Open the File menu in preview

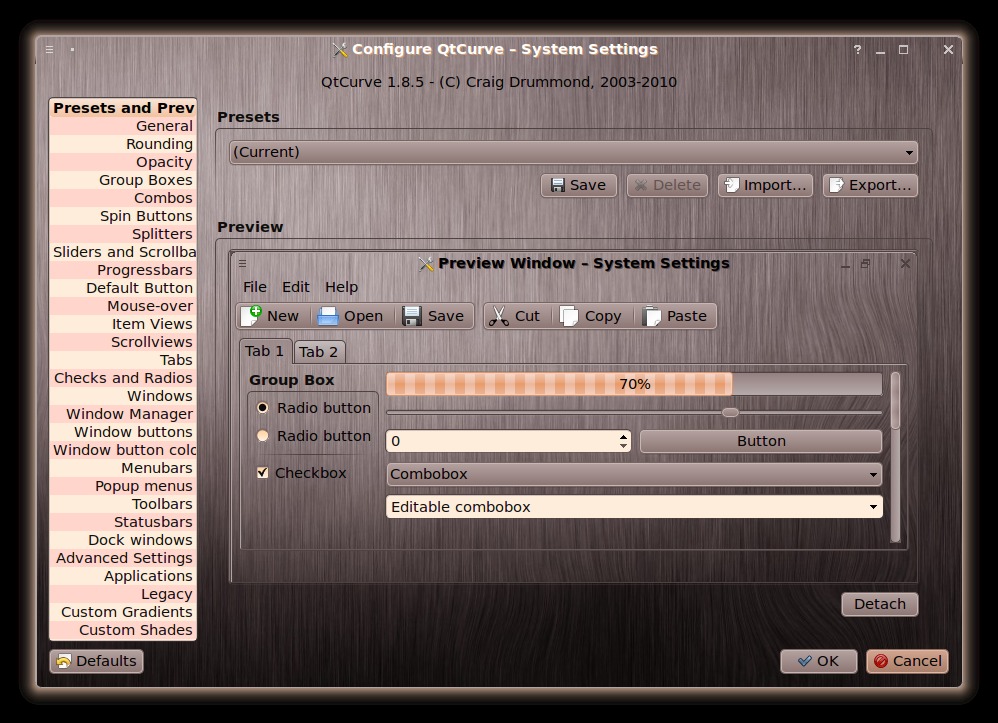(255, 287)
